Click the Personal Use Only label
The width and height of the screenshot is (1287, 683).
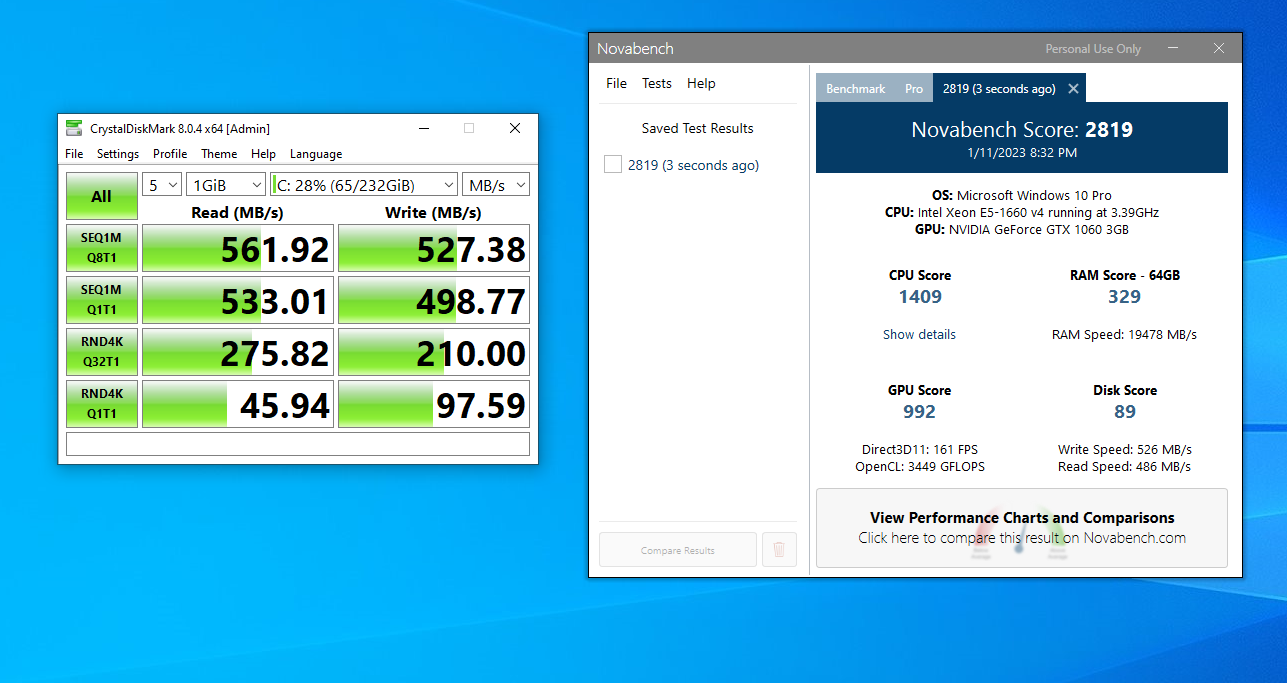point(1093,49)
